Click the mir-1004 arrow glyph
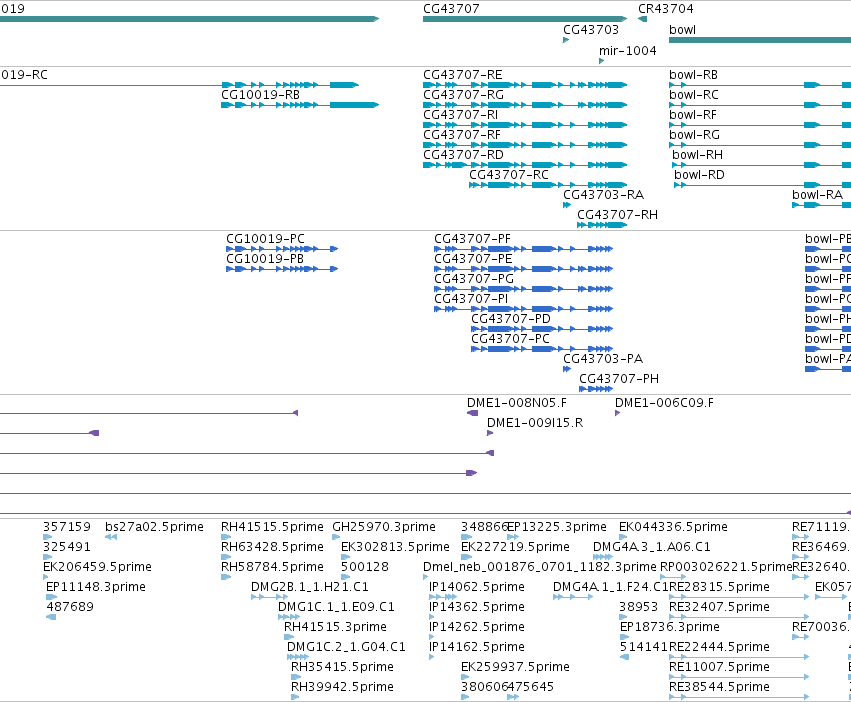The image size is (851, 702). click(x=601, y=61)
